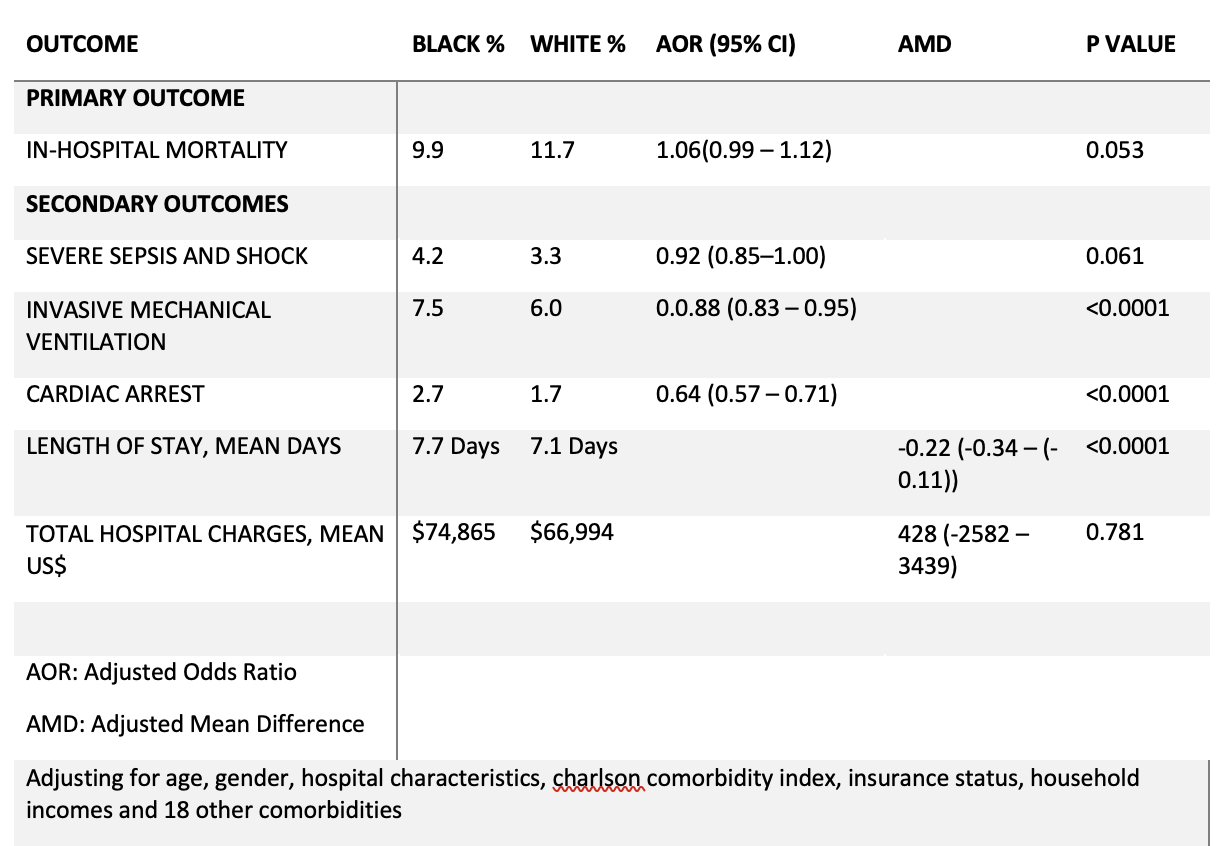Click the BLACK % column header

[458, 44]
